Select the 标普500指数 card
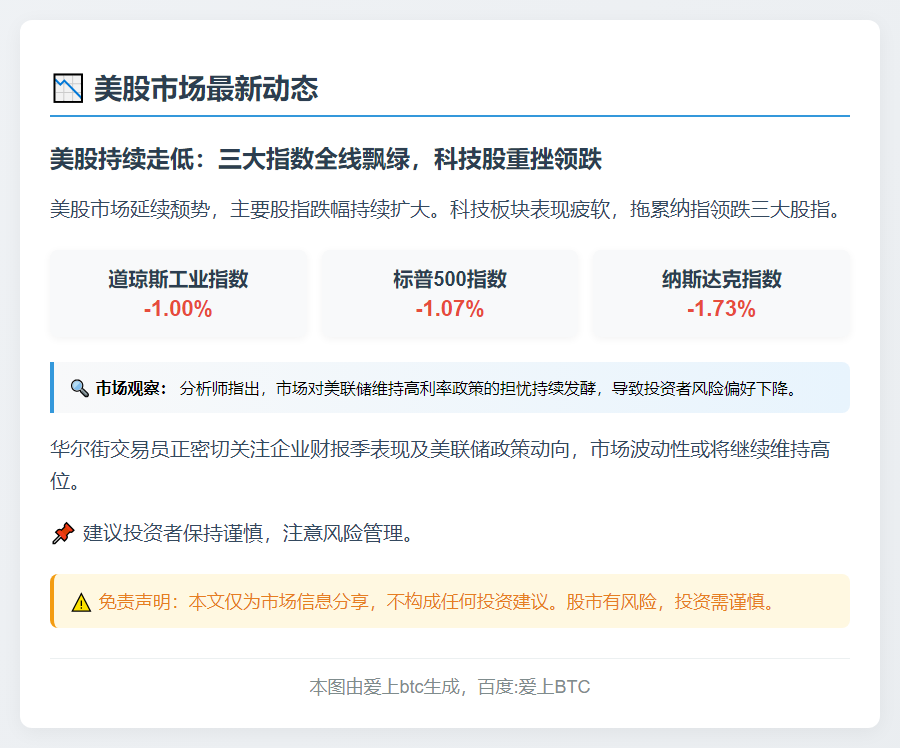 click(450, 294)
